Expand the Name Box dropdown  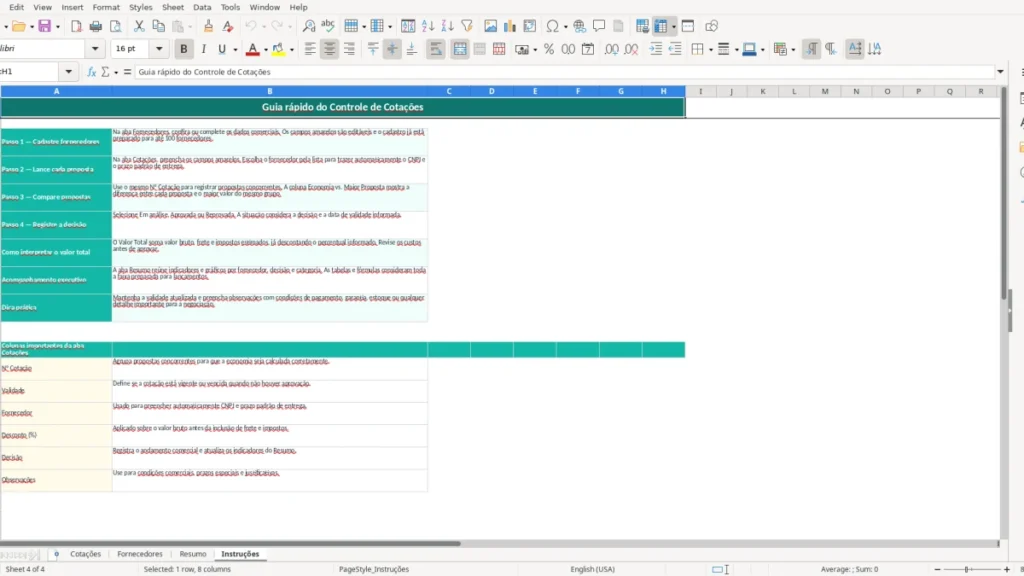coord(69,72)
